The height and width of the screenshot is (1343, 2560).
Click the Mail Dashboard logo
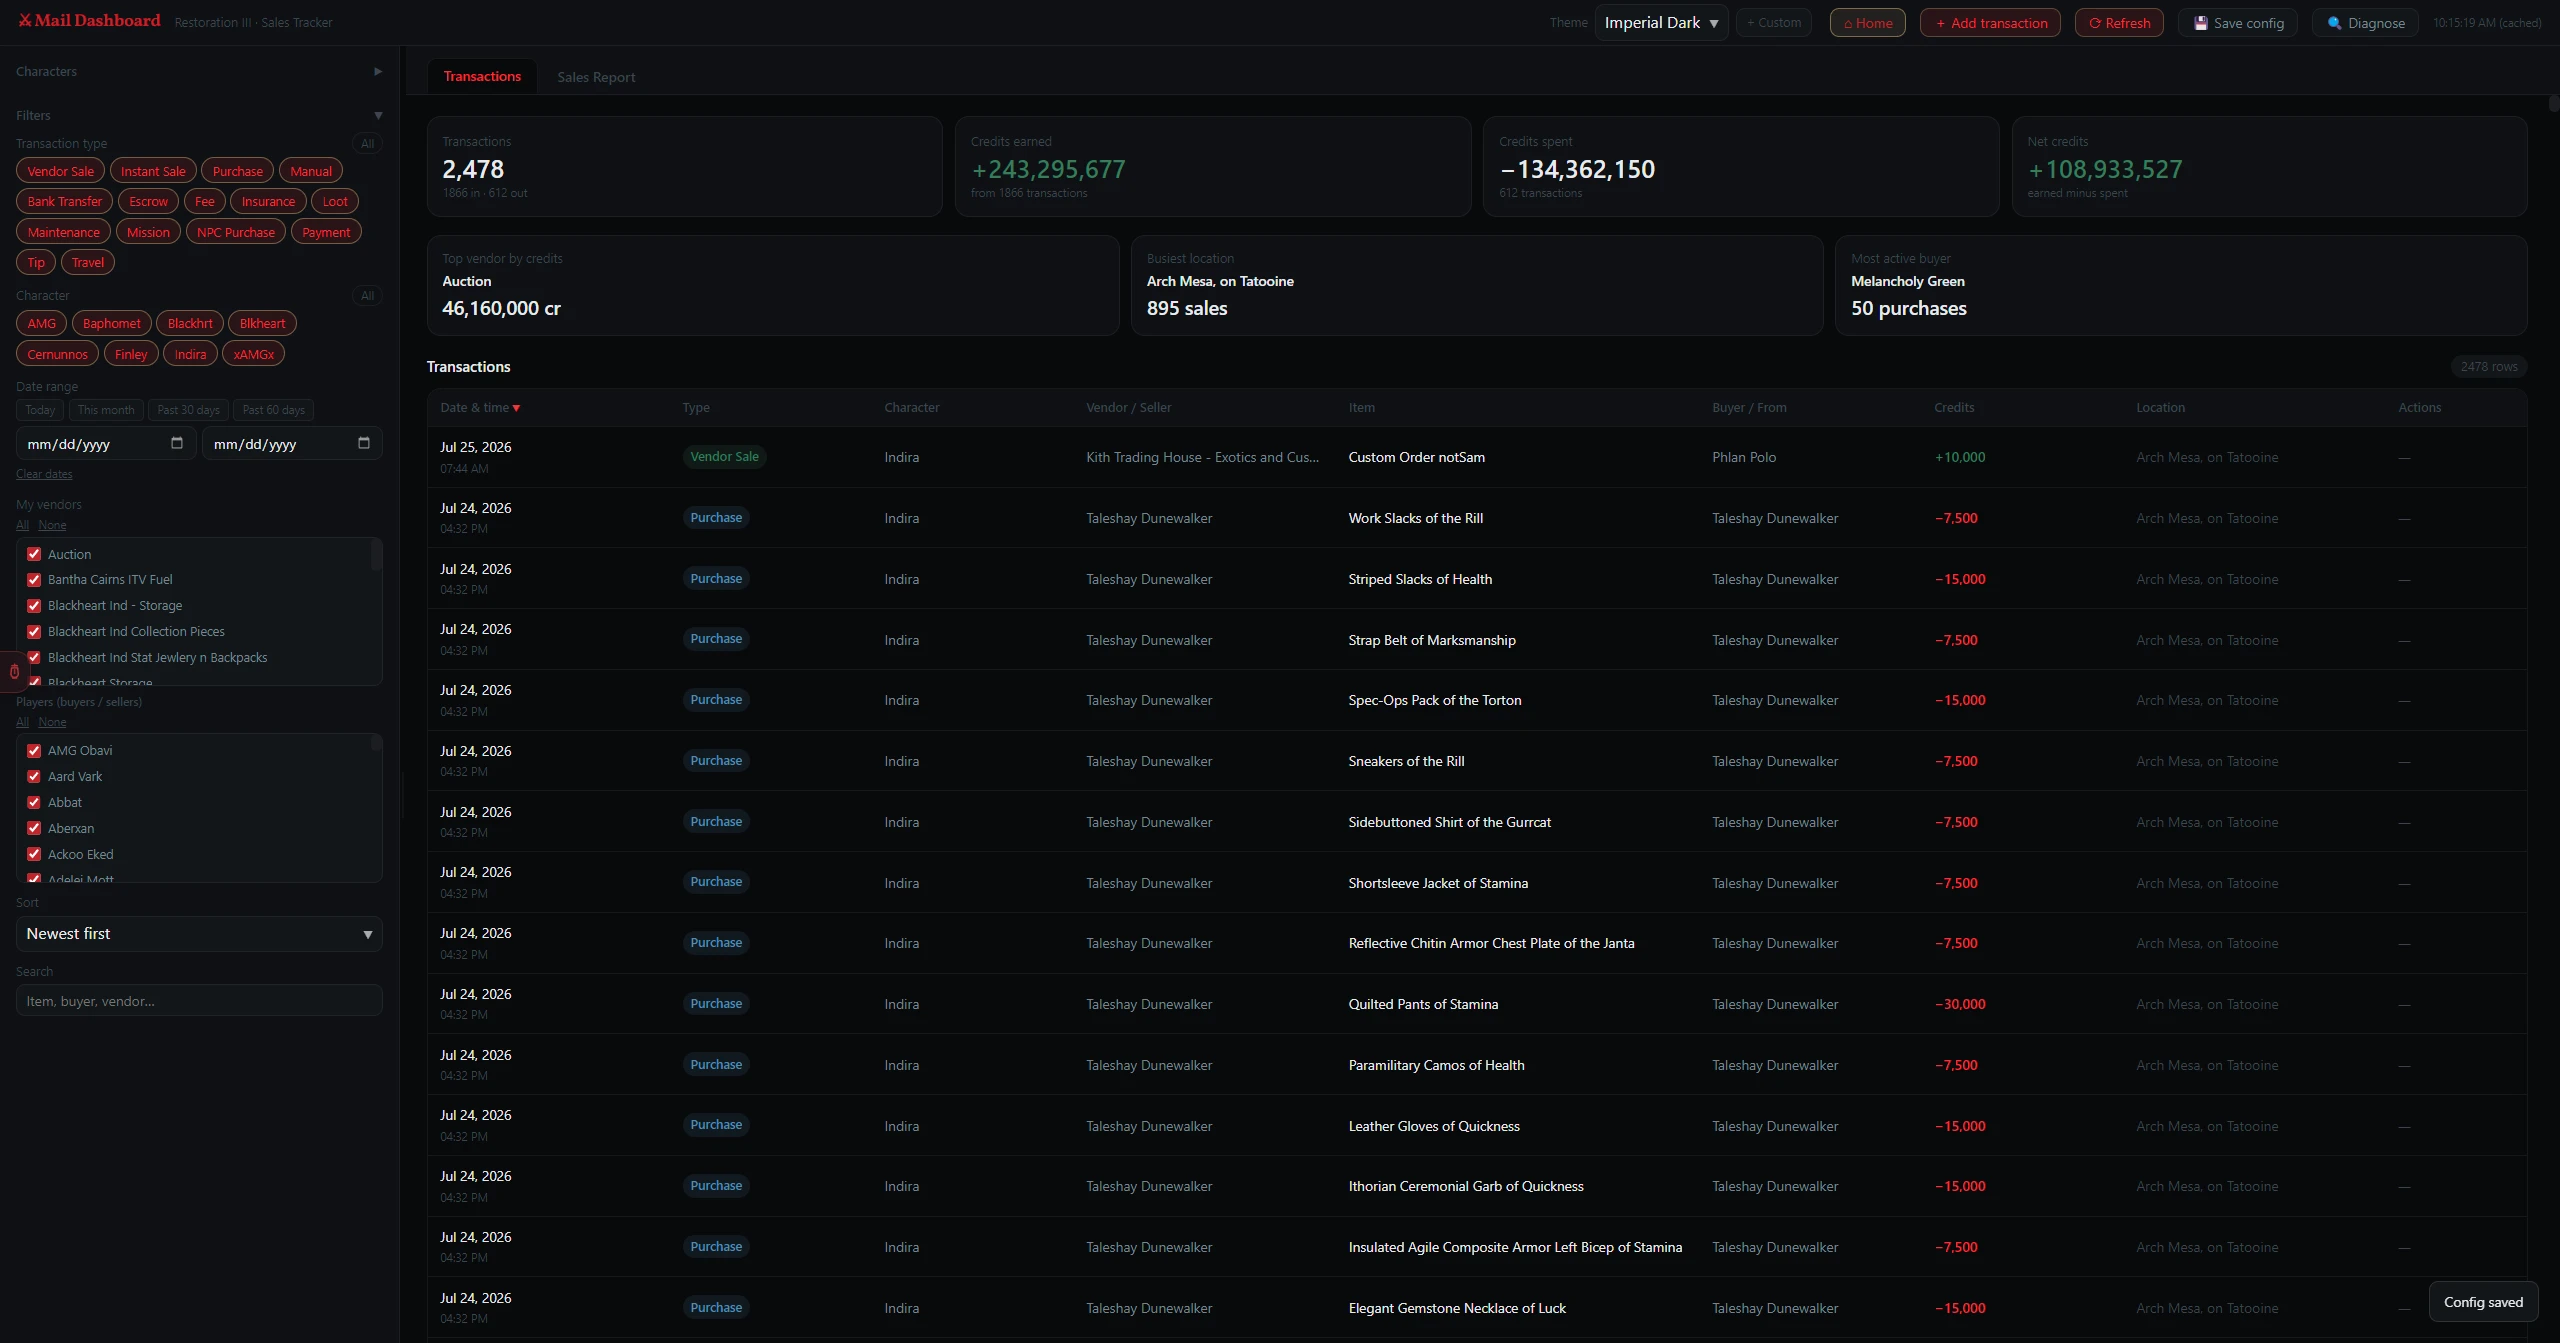tap(89, 21)
